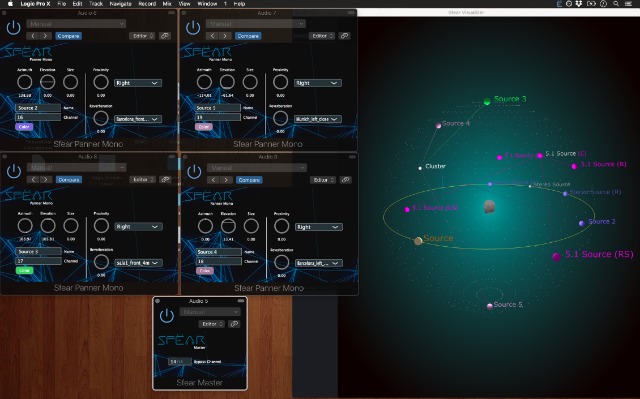Image resolution: width=640 pixels, height=399 pixels.
Task: Click next preset arrow in Audio 8 plugin
Action: pyautogui.click(x=46, y=180)
